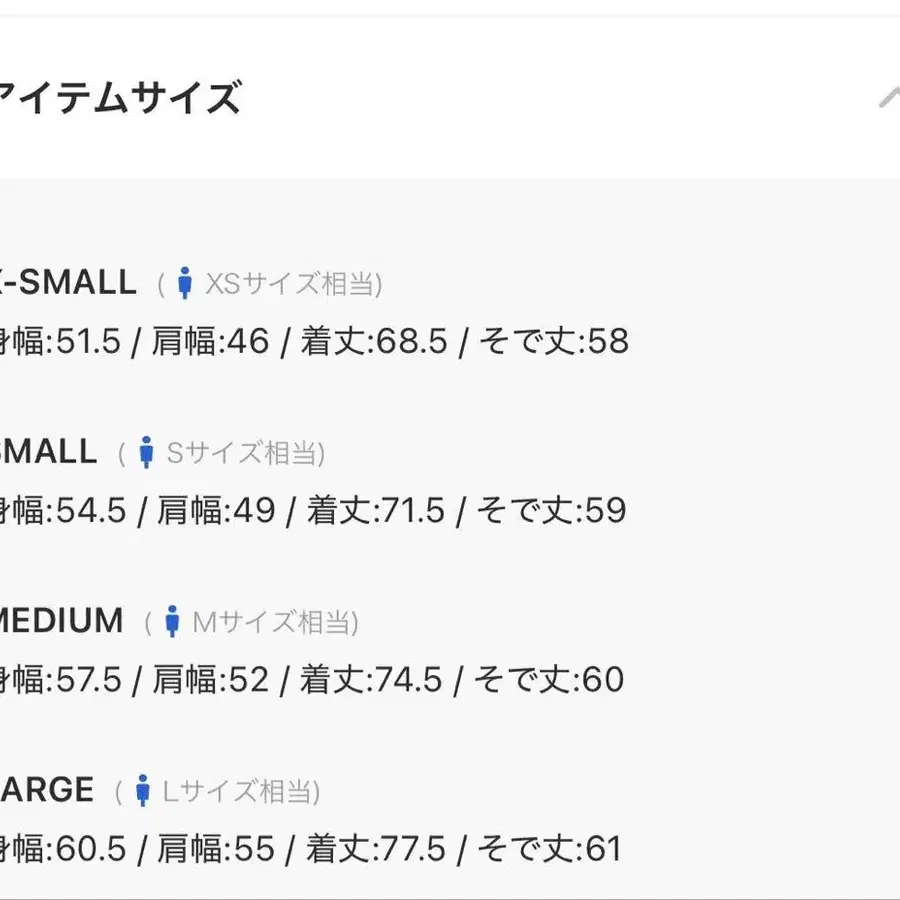This screenshot has height=900, width=900.
Task: Click the blue person icon beside Mサイズ相当
Action: 172,621
